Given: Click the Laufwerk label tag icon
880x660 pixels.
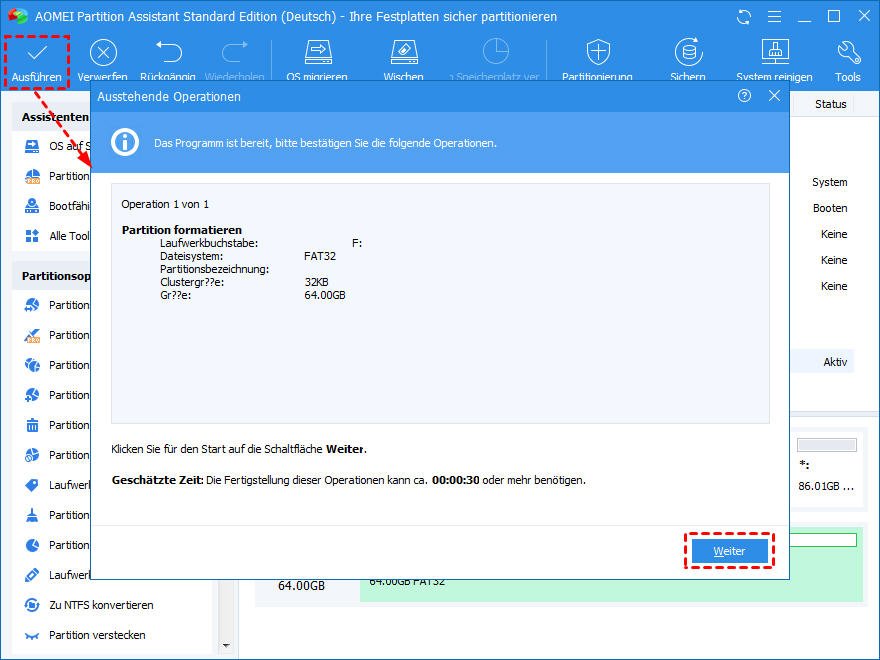Looking at the screenshot, I should coord(32,485).
